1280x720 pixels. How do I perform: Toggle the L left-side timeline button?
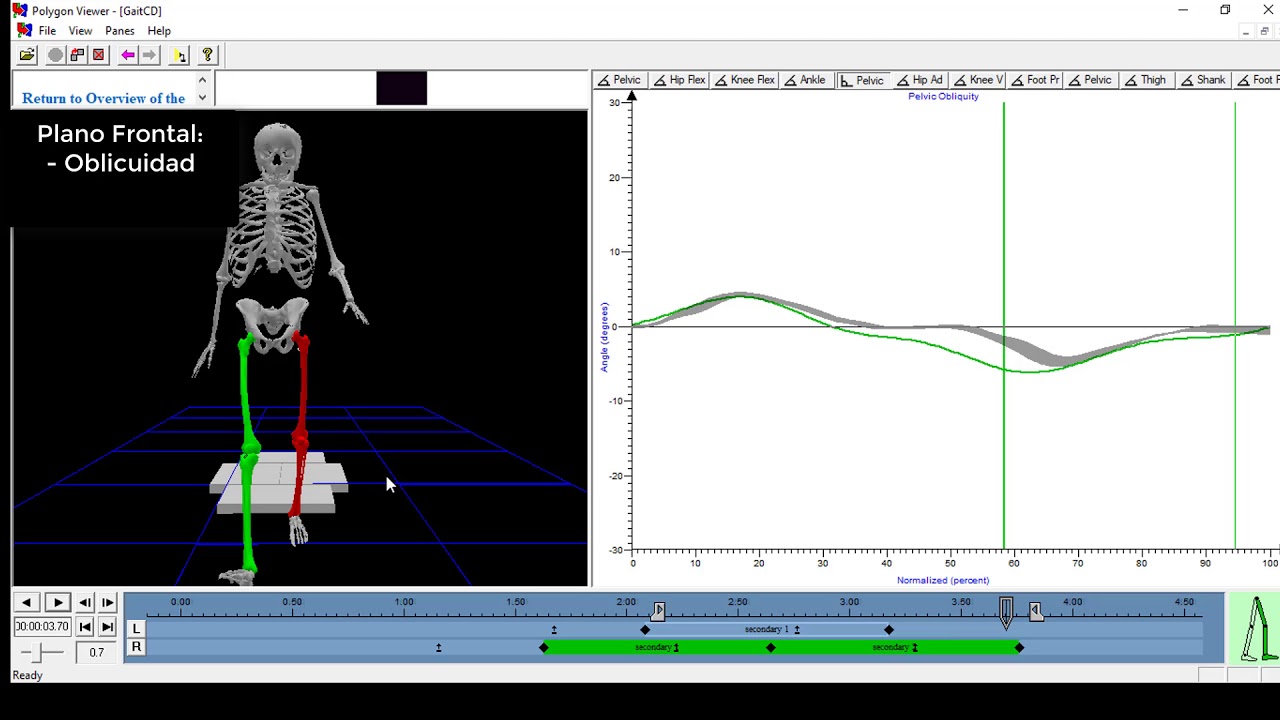click(x=136, y=628)
